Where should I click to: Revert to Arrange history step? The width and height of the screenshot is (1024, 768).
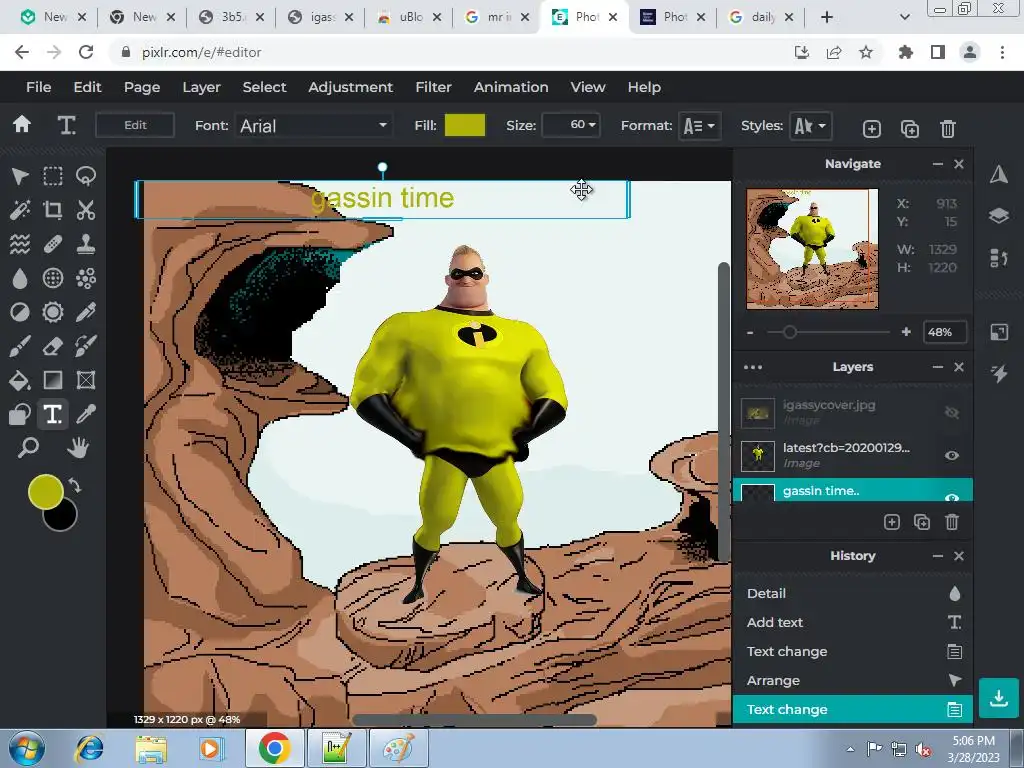pyautogui.click(x=853, y=680)
